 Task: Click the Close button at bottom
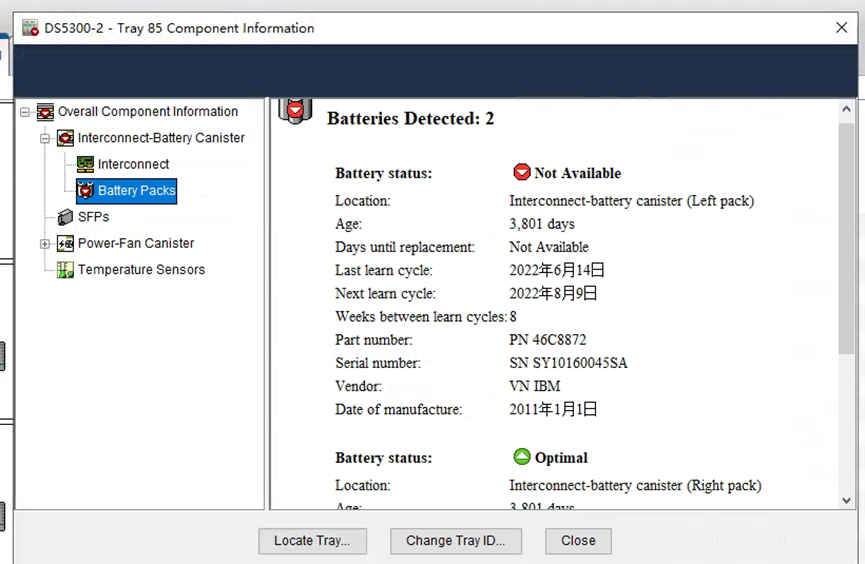click(x=578, y=541)
